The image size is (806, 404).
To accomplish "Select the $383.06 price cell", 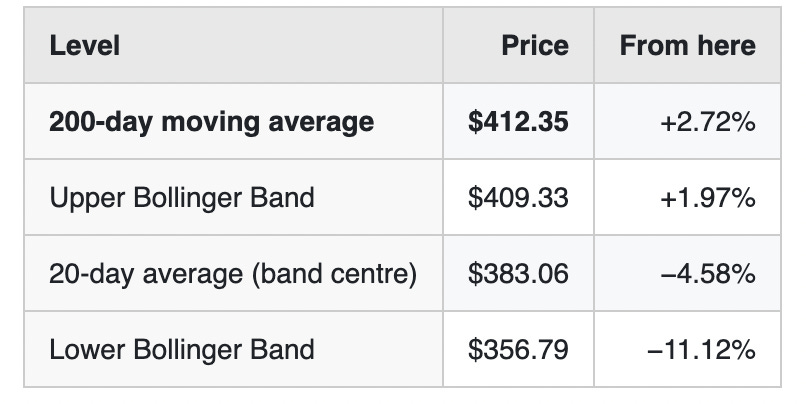I will (x=518, y=274).
